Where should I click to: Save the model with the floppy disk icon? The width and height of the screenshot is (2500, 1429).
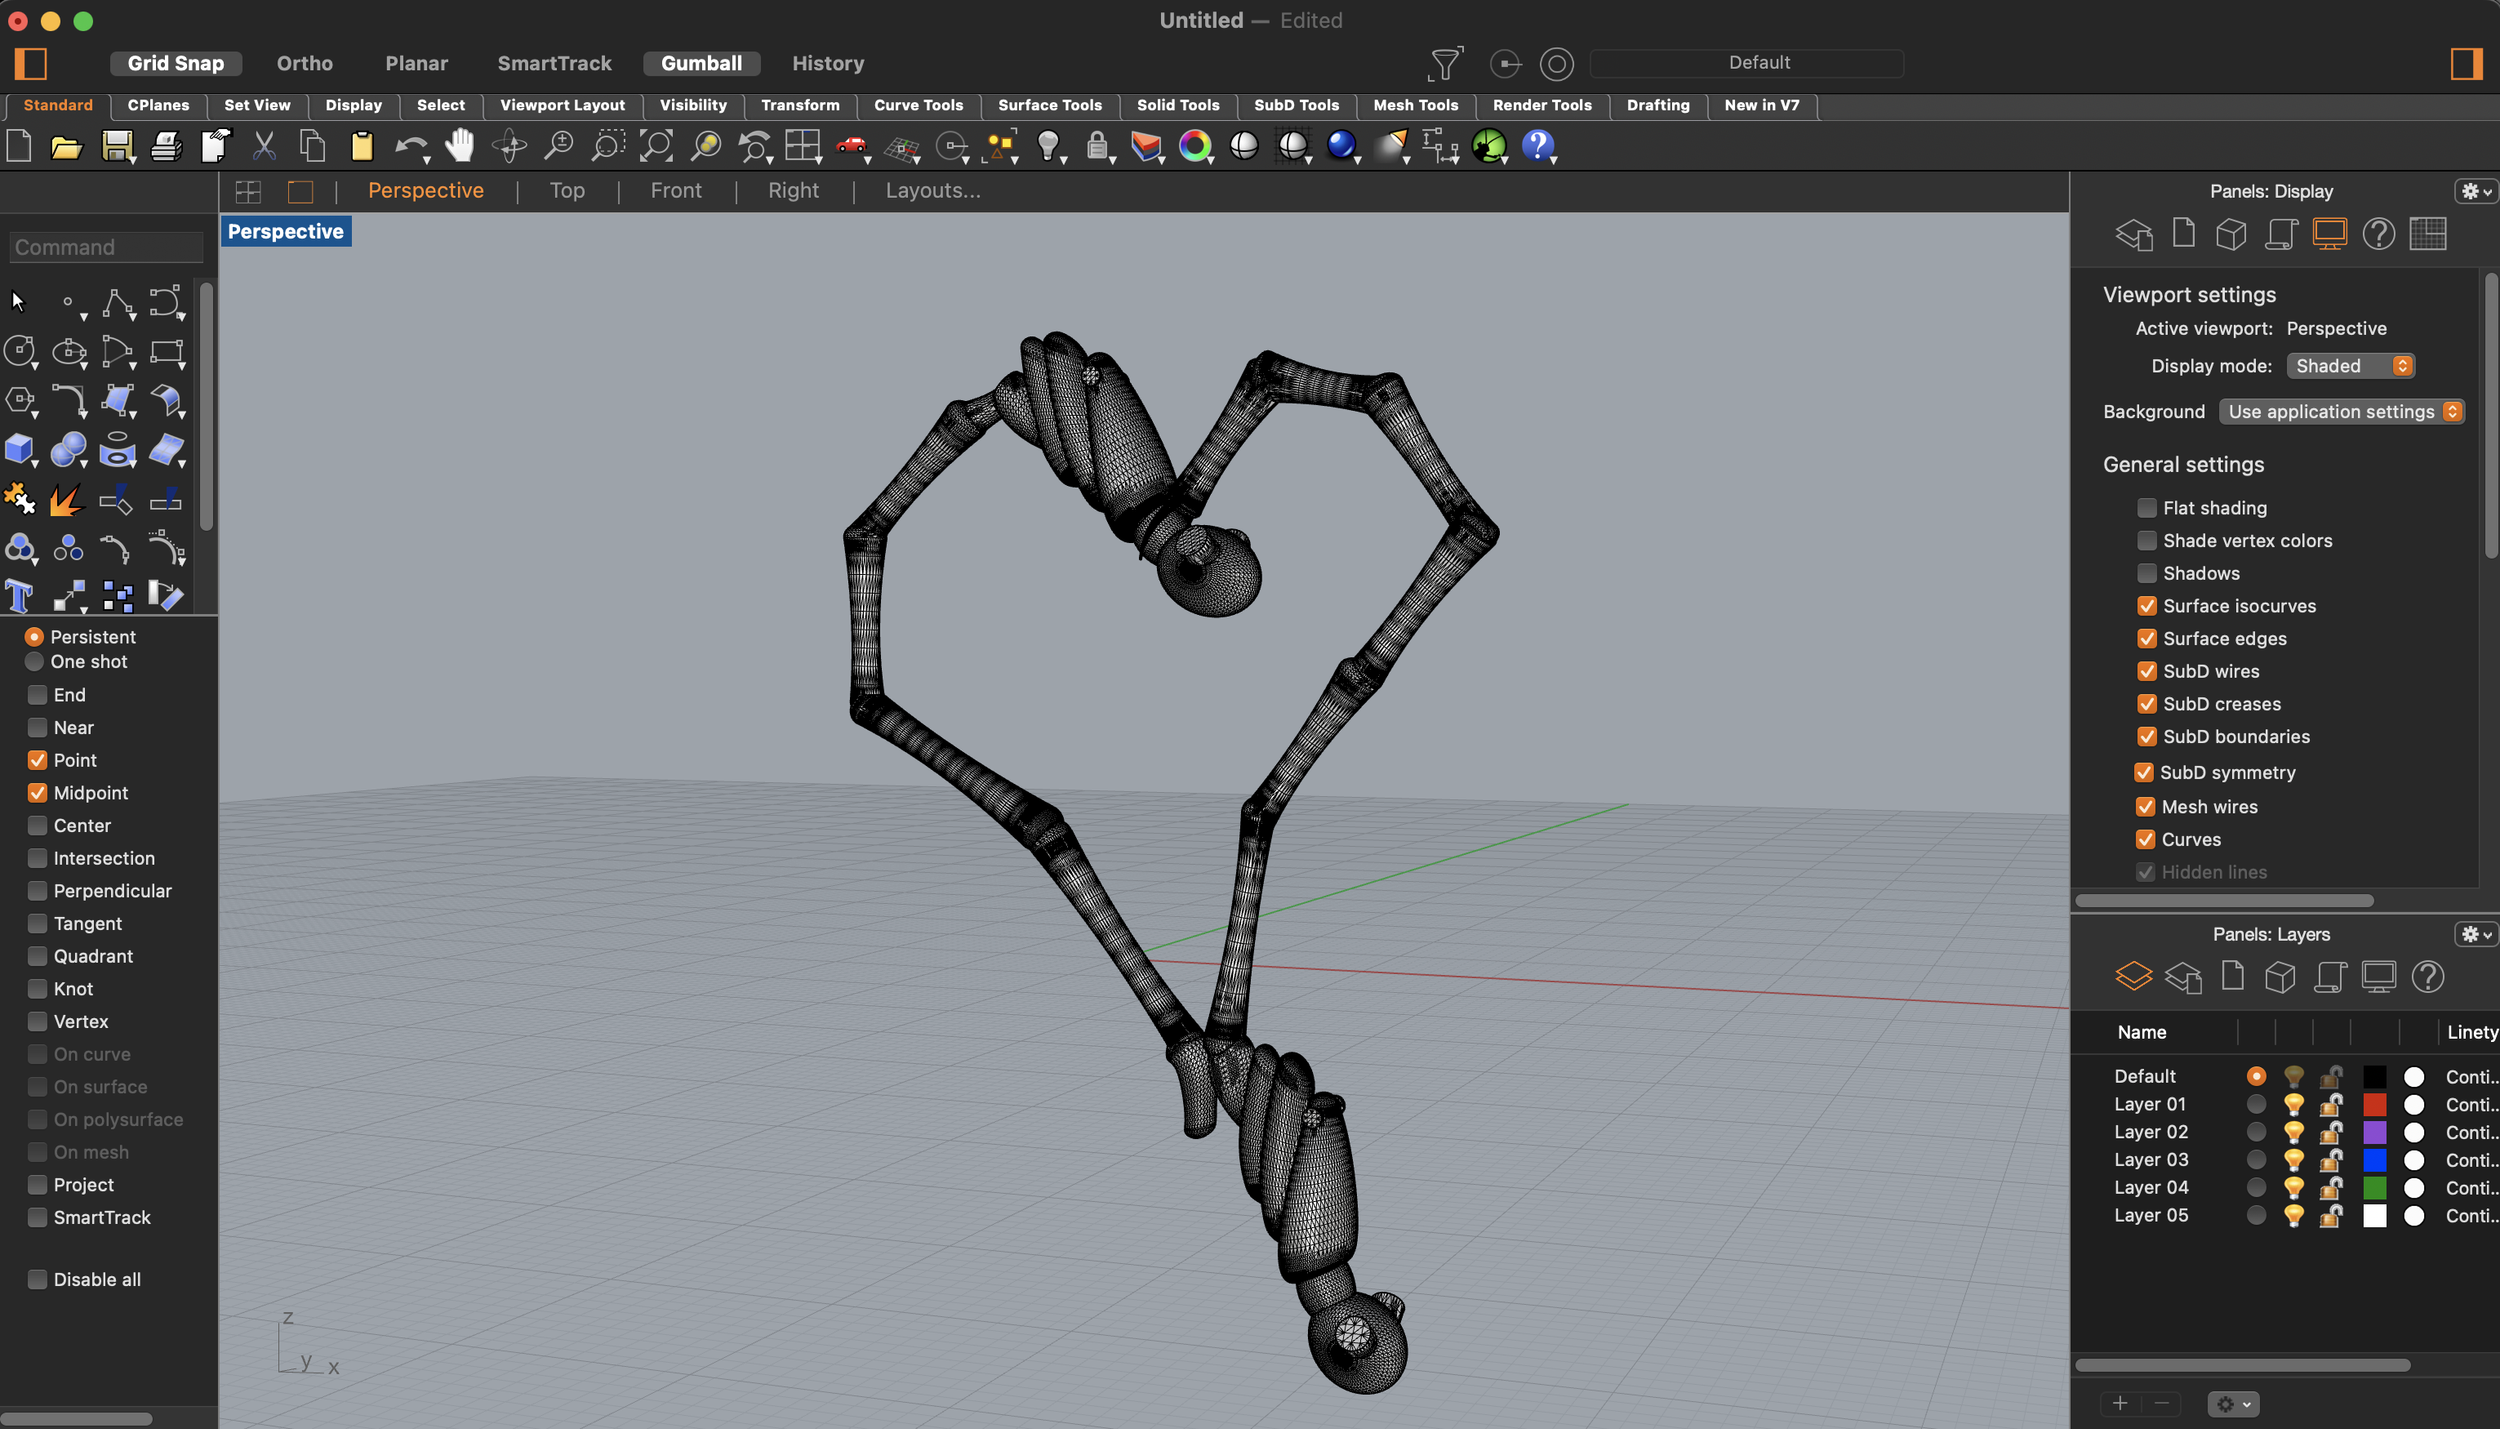pos(116,146)
